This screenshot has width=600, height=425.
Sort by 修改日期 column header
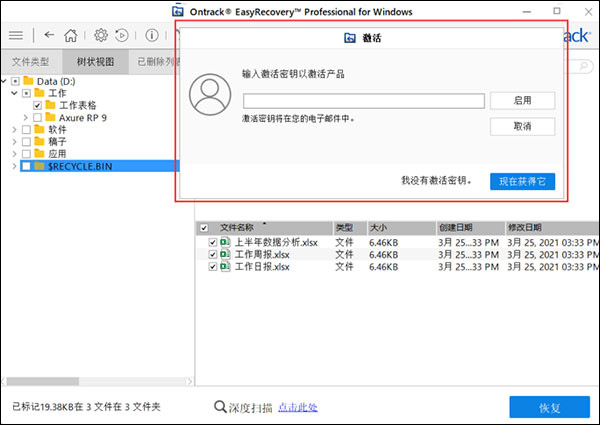(x=552, y=228)
